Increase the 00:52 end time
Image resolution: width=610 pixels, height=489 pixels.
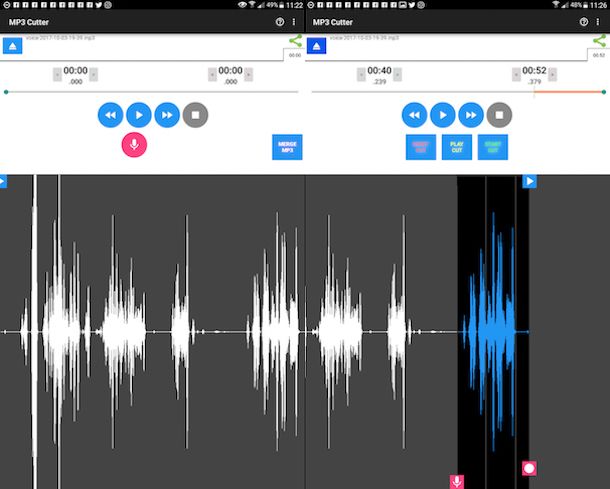(x=552, y=74)
